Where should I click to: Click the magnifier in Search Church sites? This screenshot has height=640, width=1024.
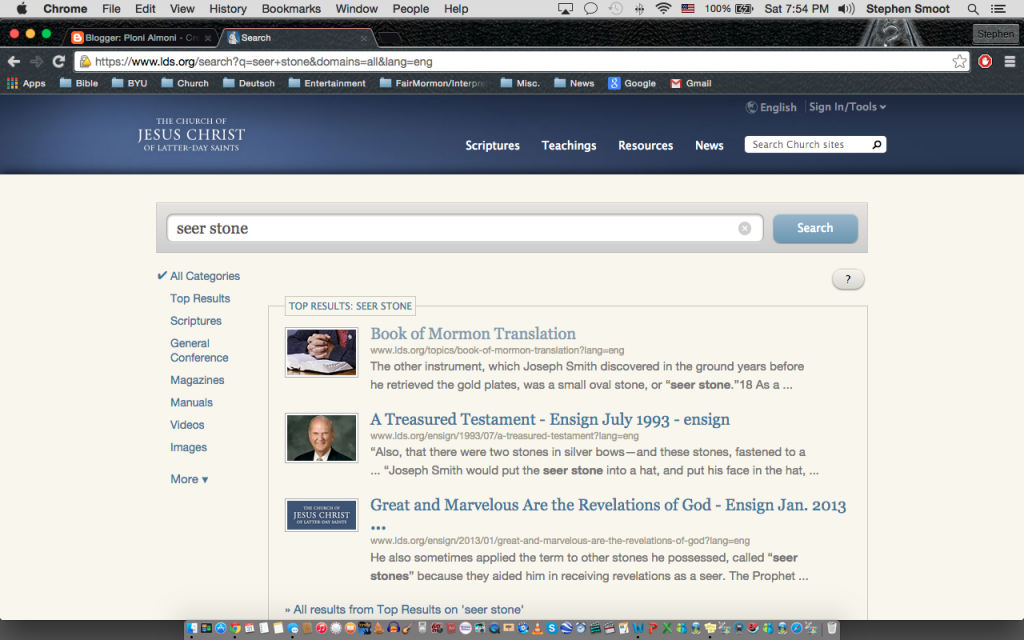876,144
